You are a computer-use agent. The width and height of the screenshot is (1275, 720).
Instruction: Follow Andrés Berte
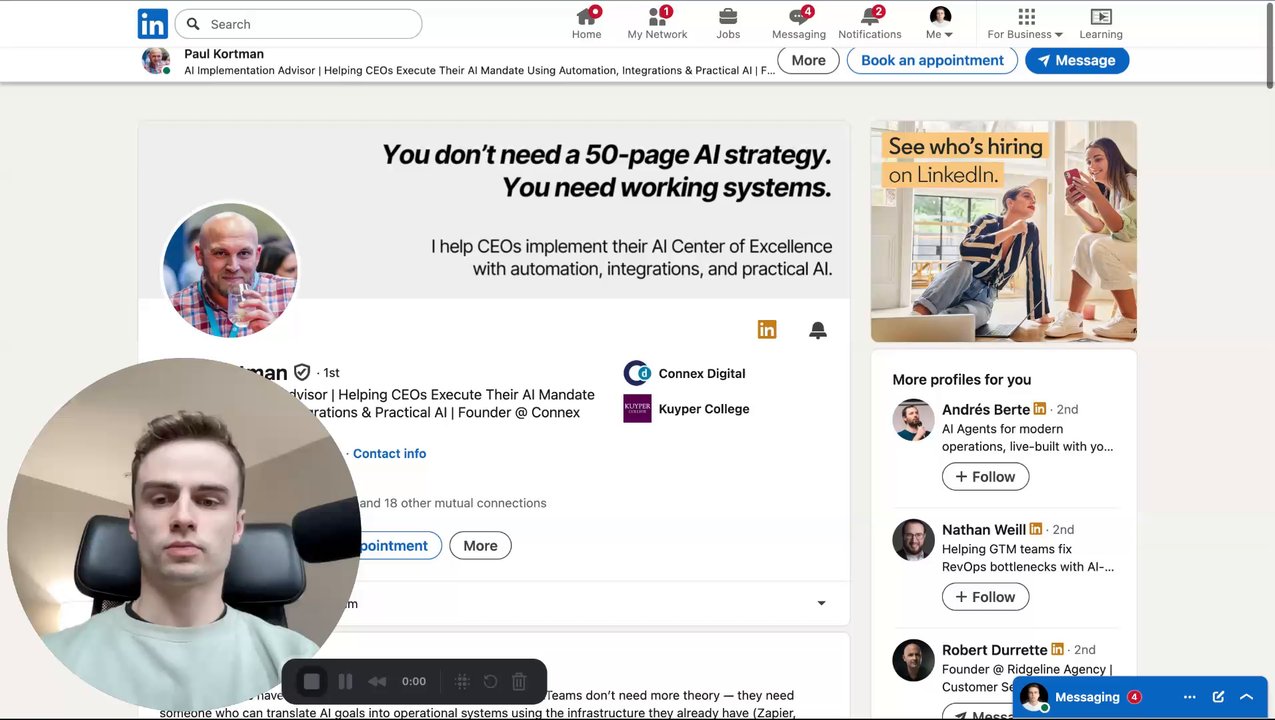[985, 477]
